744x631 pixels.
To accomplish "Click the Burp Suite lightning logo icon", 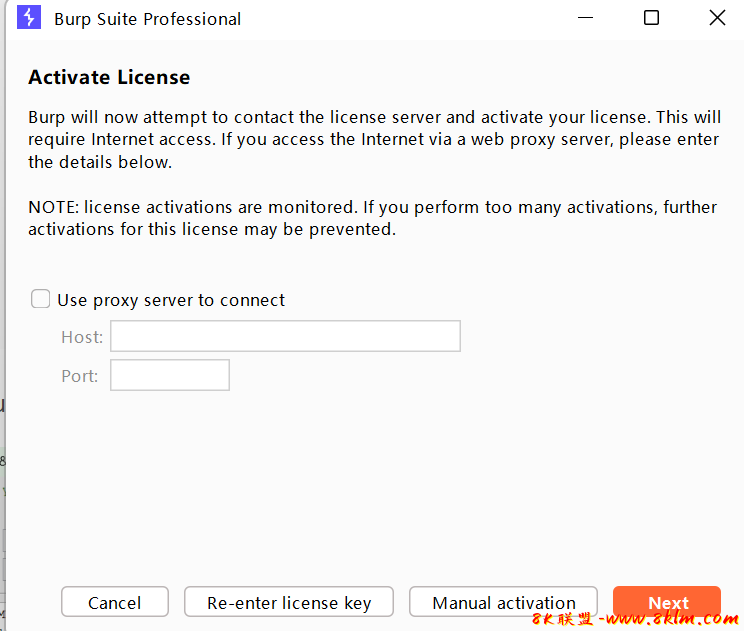I will (x=29, y=18).
